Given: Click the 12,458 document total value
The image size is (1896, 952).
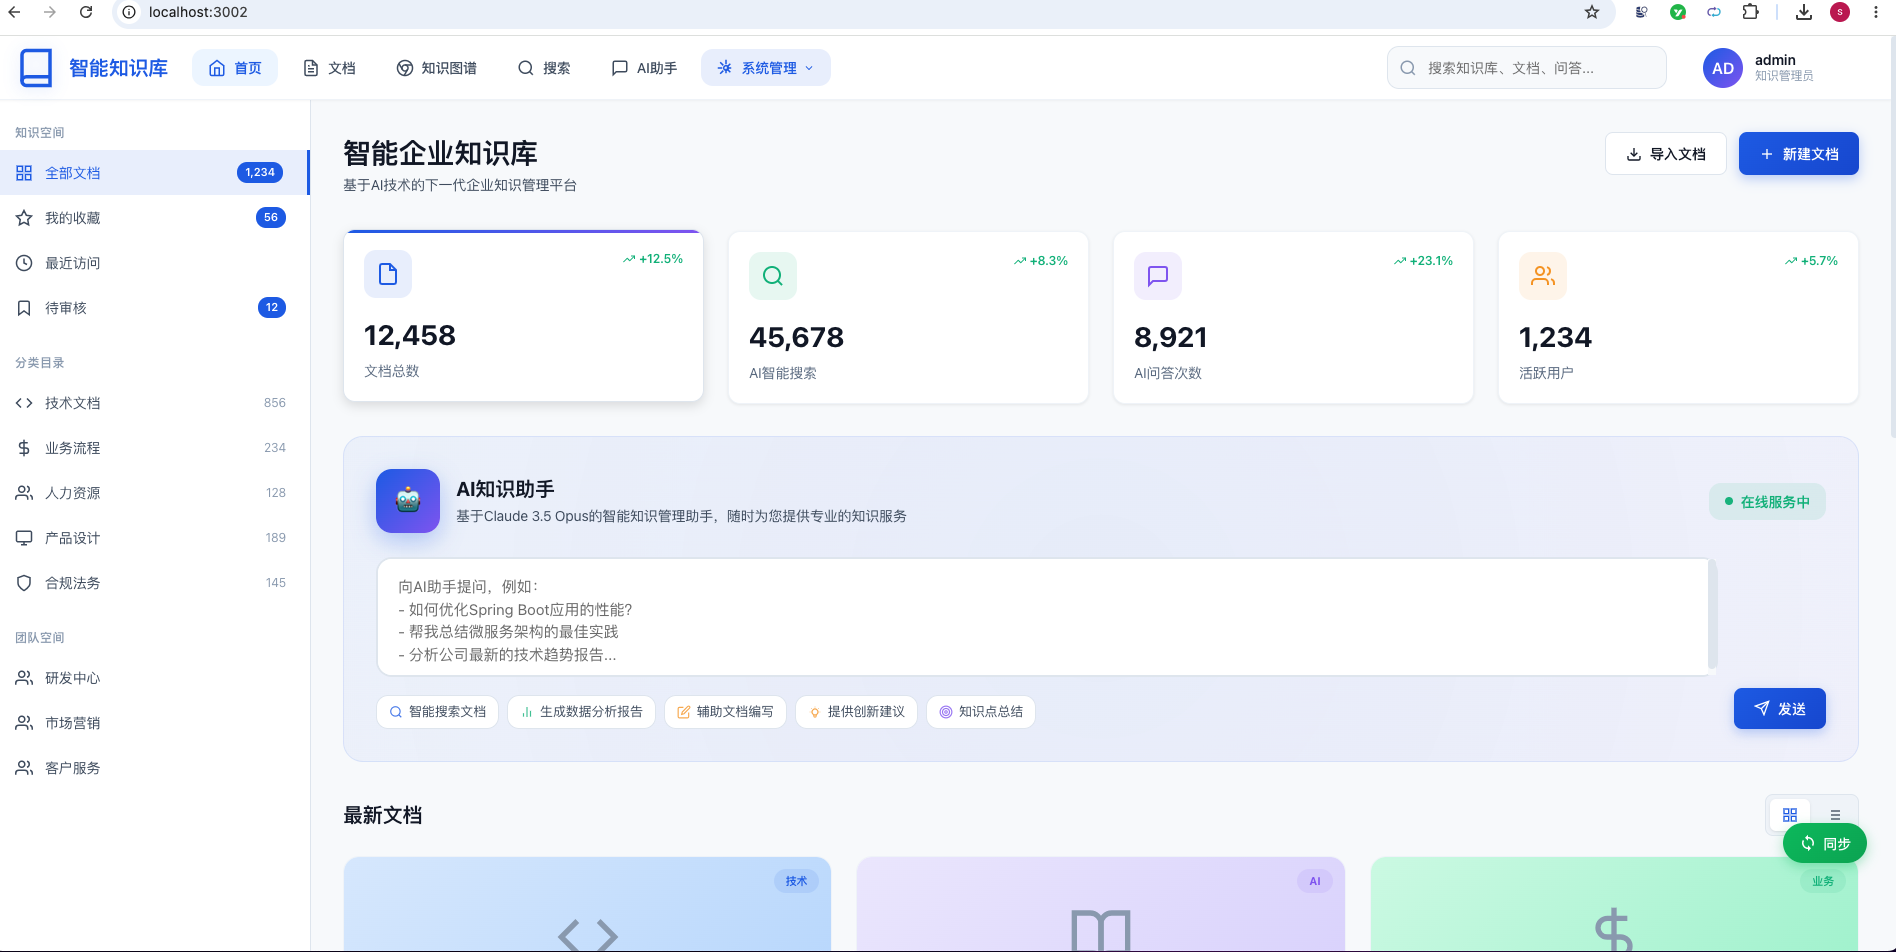Looking at the screenshot, I should coord(410,335).
